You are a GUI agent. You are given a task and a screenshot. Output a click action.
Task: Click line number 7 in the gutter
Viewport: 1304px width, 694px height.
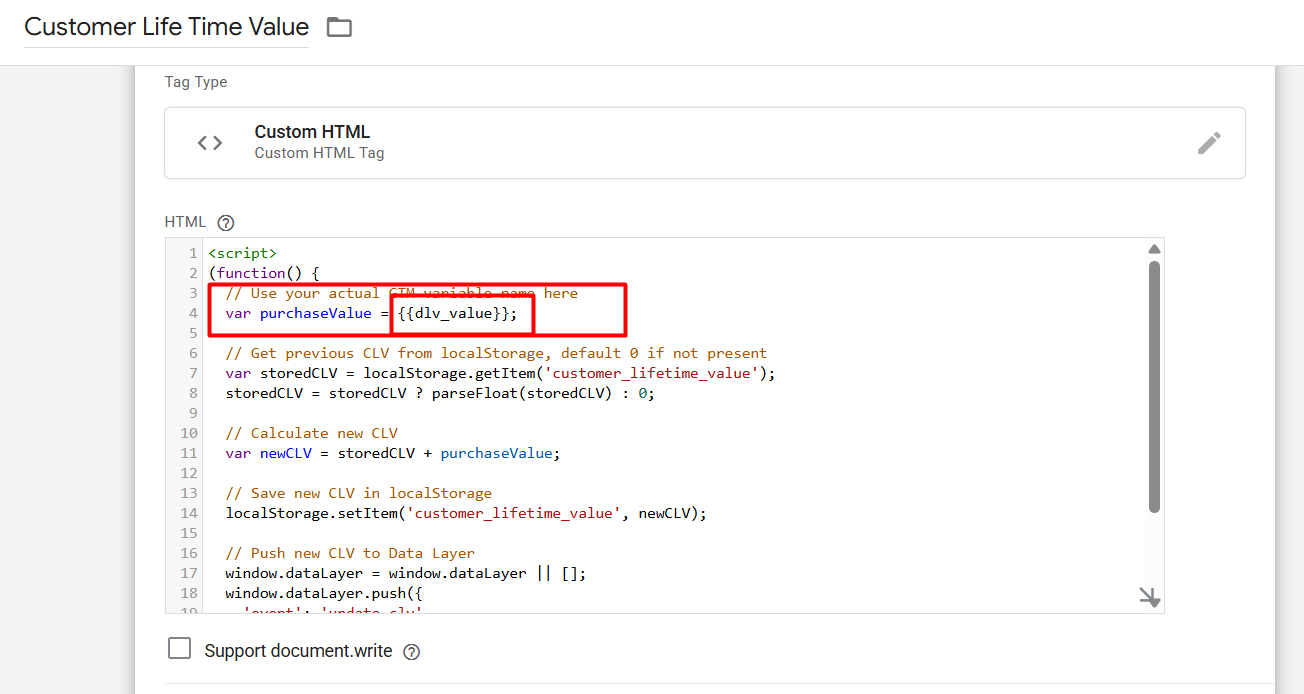[193, 374]
